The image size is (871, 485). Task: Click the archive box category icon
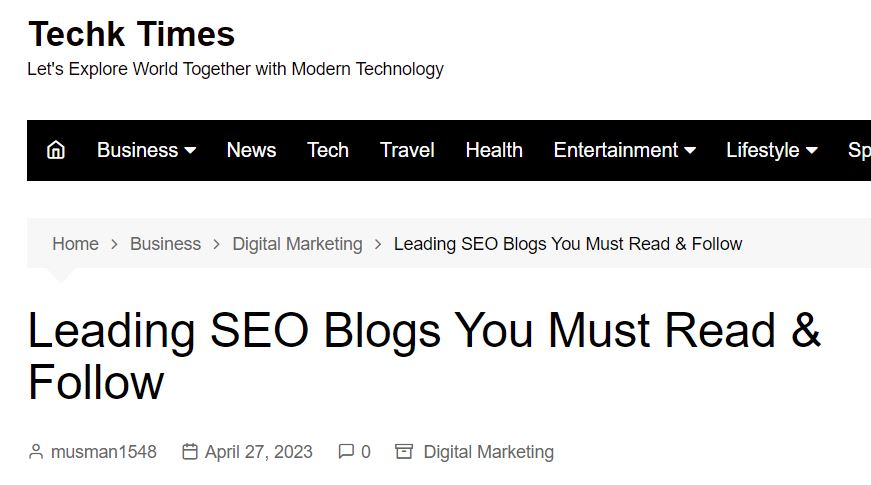click(404, 451)
